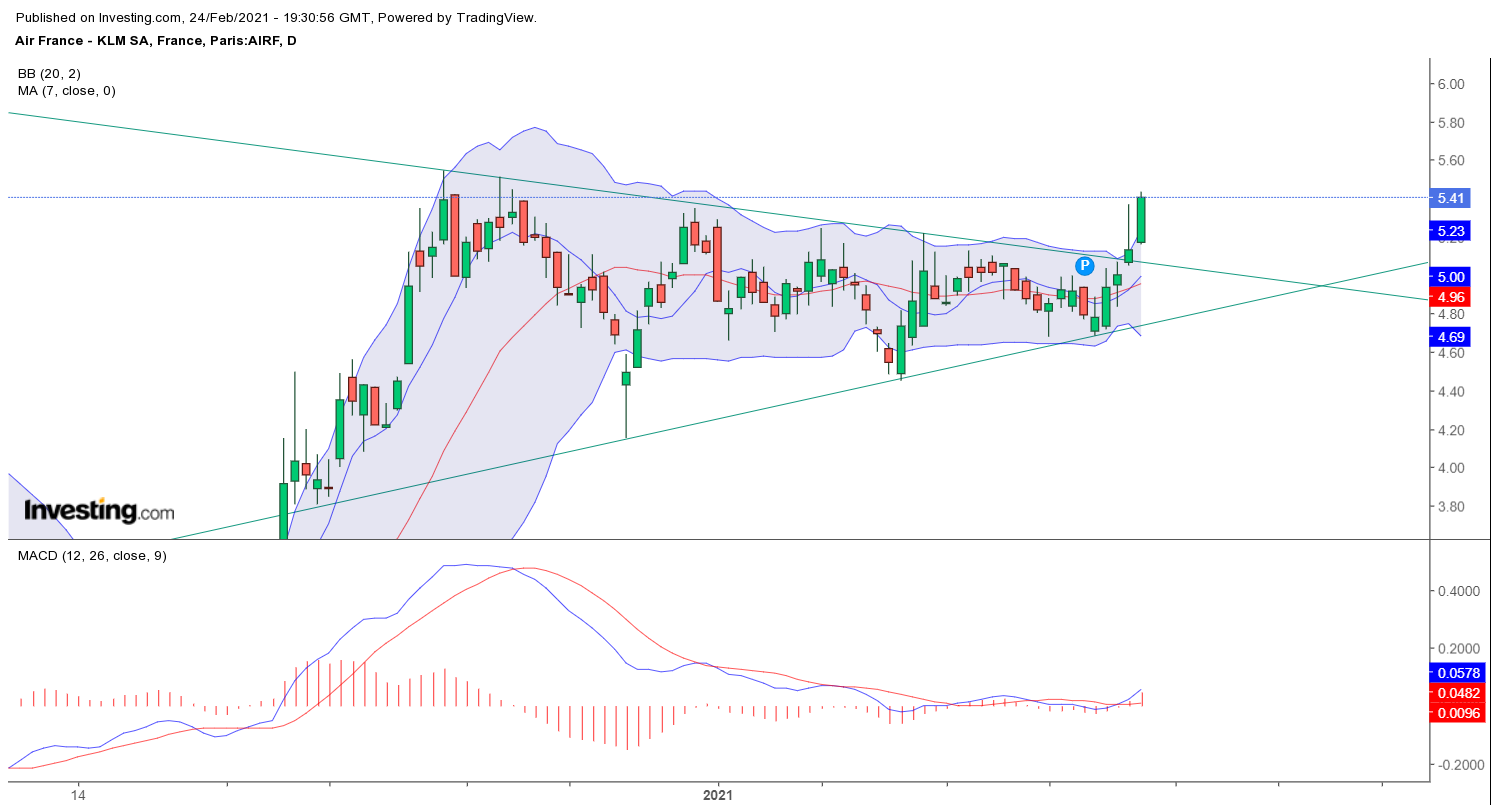
Task: Click the 14 date label on time axis
Action: [x=77, y=795]
